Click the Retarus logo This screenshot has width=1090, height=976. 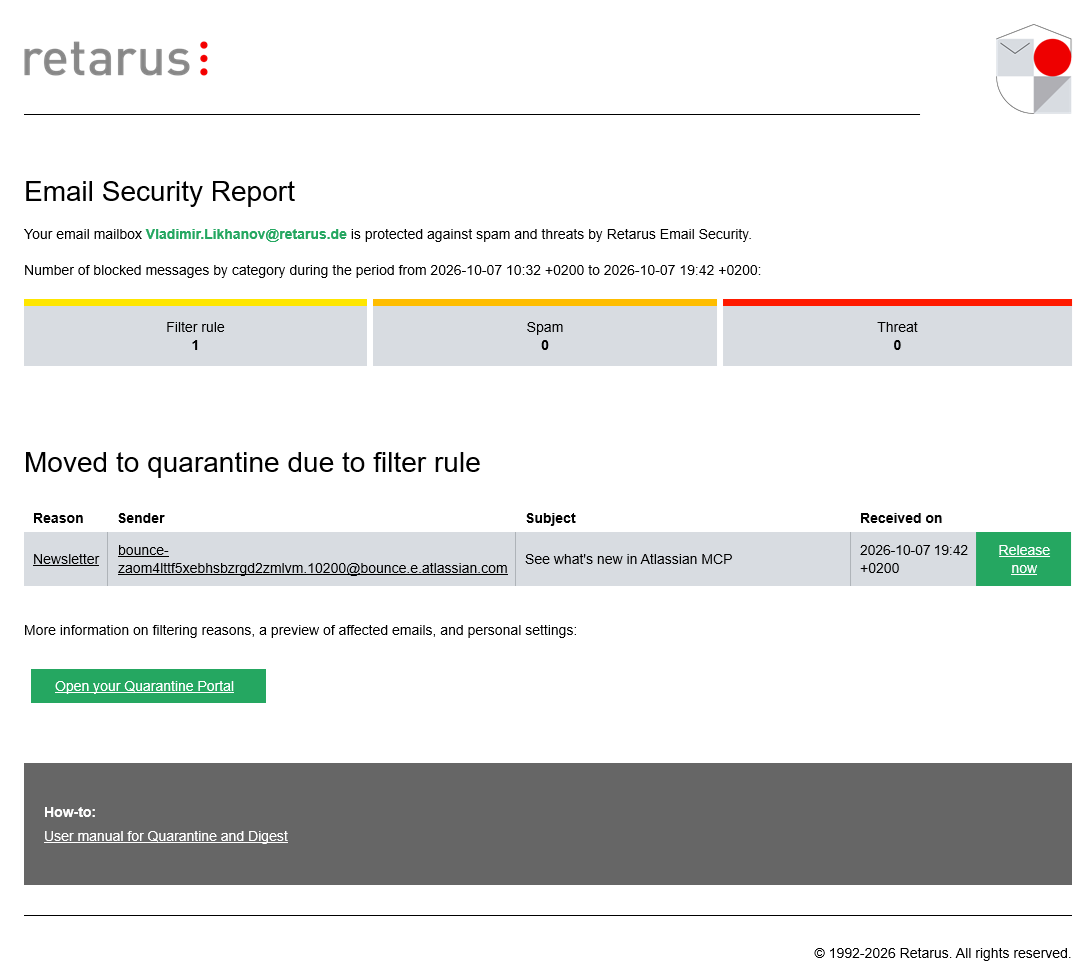(116, 59)
